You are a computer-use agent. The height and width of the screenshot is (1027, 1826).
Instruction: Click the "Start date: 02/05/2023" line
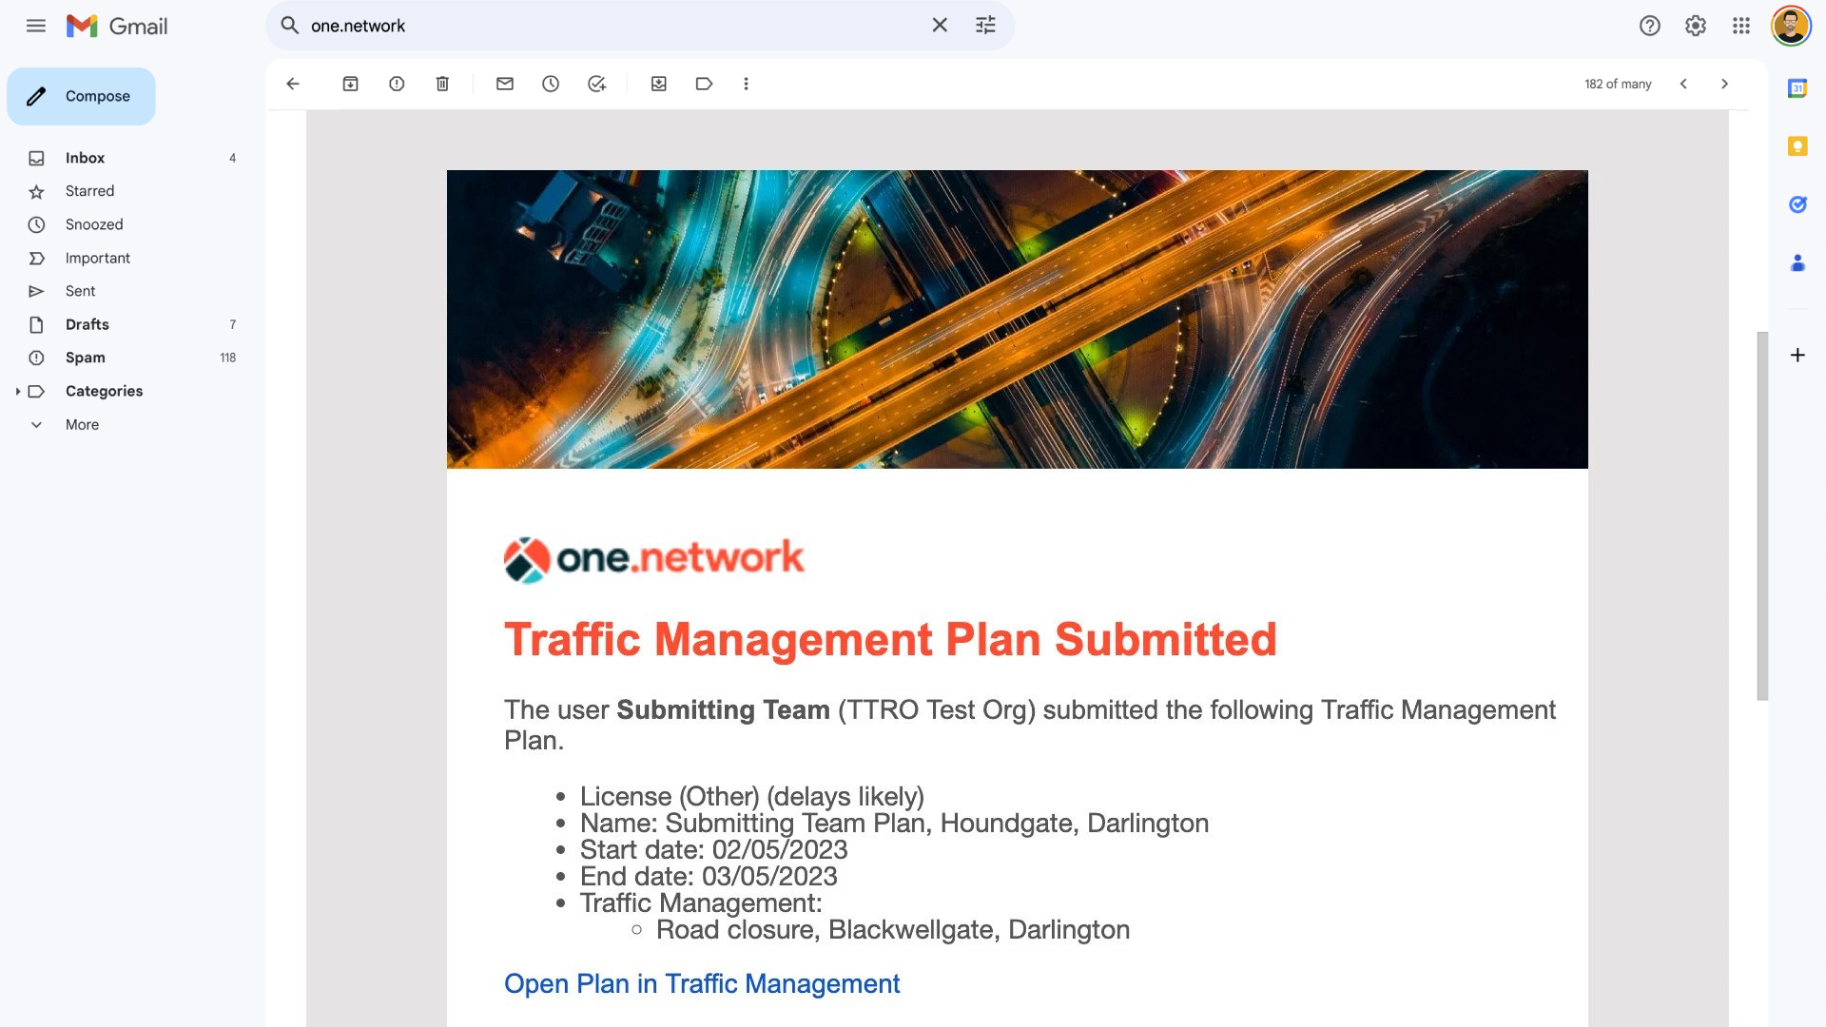(x=714, y=850)
